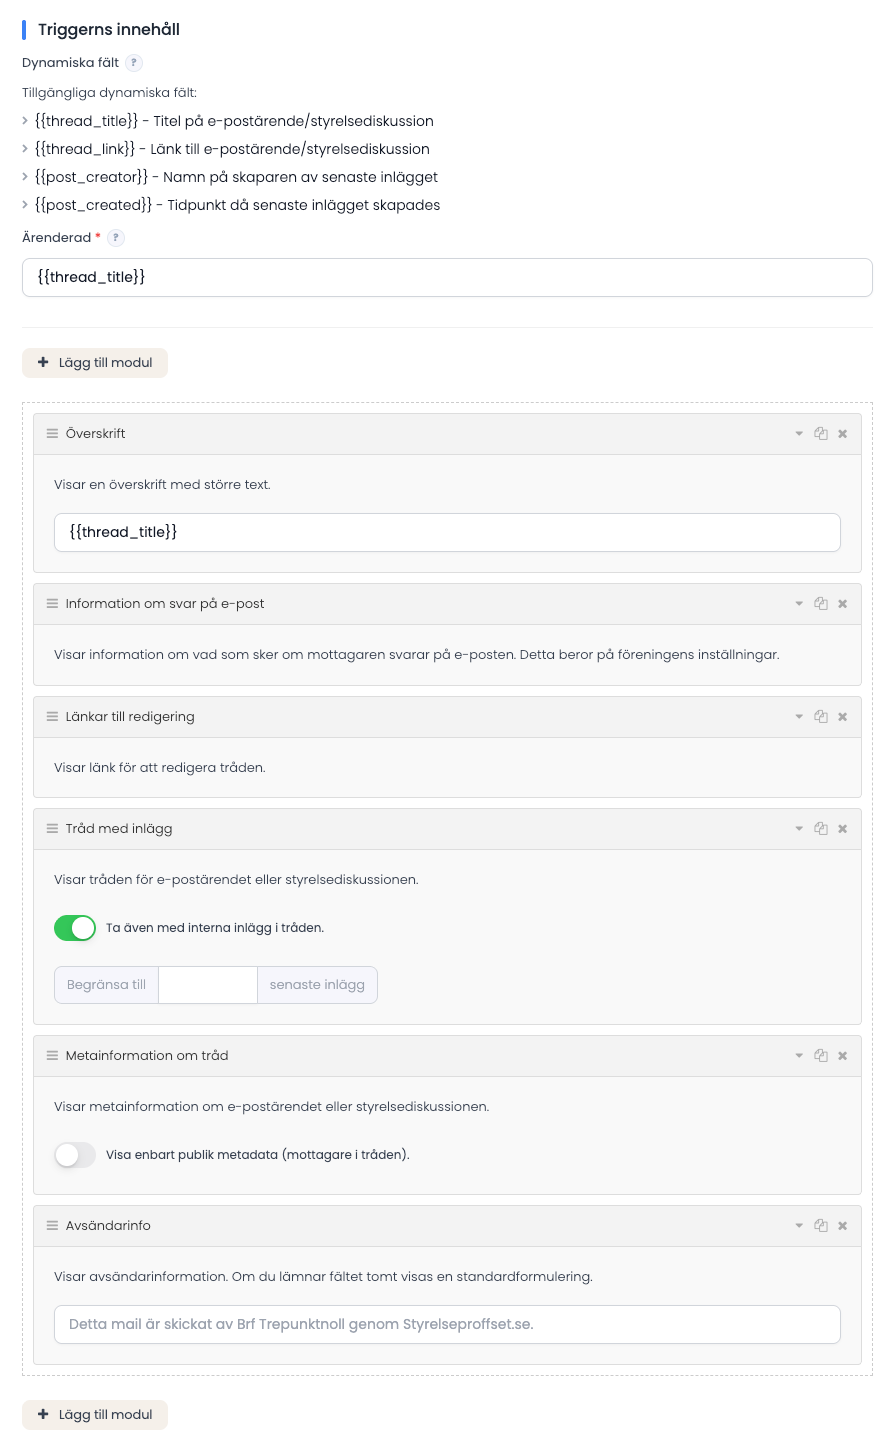The height and width of the screenshot is (1451, 892).
Task: Duplicate the Överskrift module
Action: point(821,434)
